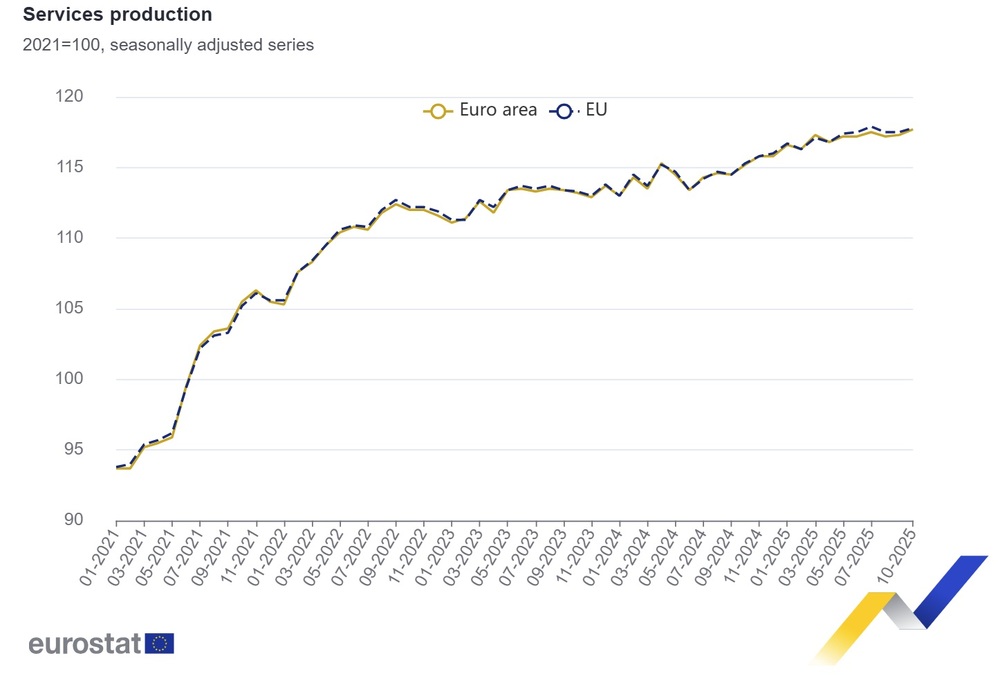Click the Services production chart title
The height and width of the screenshot is (675, 1000).
tap(117, 15)
